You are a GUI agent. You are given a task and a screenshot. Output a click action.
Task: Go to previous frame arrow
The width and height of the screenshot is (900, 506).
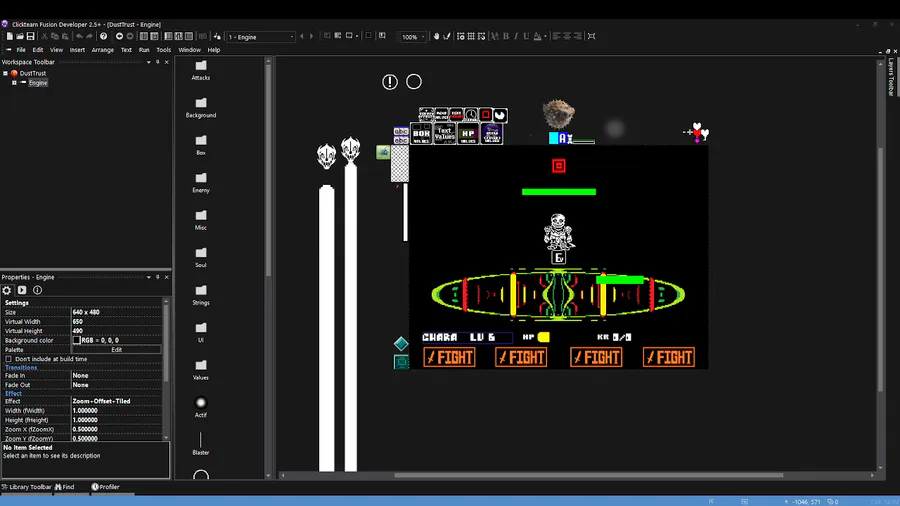point(302,37)
